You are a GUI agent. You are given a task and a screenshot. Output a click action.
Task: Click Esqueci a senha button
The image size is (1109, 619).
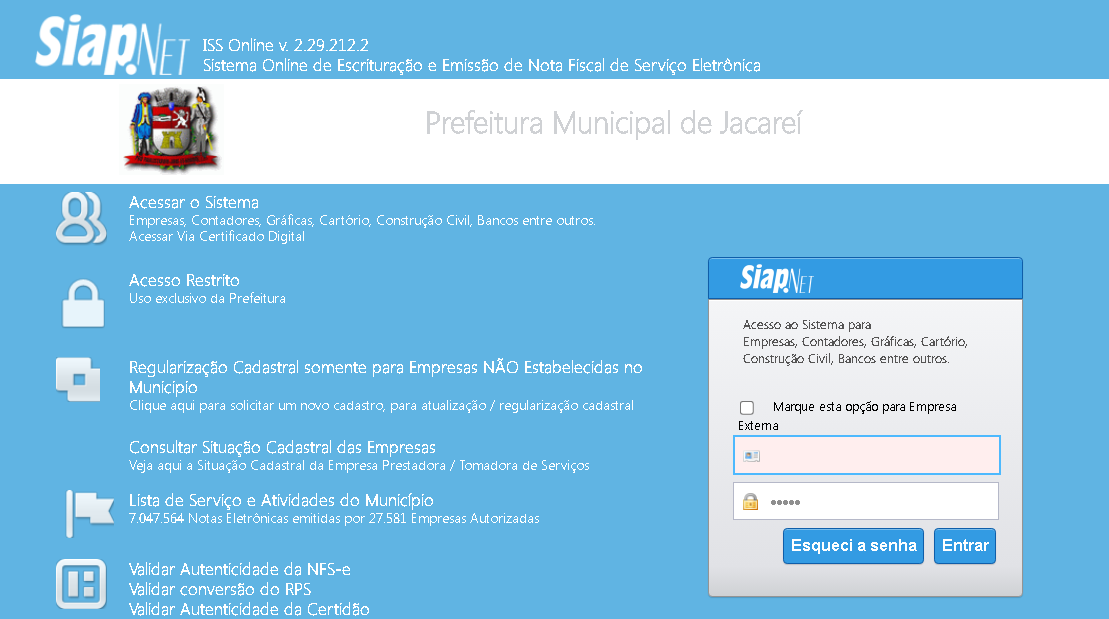point(854,545)
